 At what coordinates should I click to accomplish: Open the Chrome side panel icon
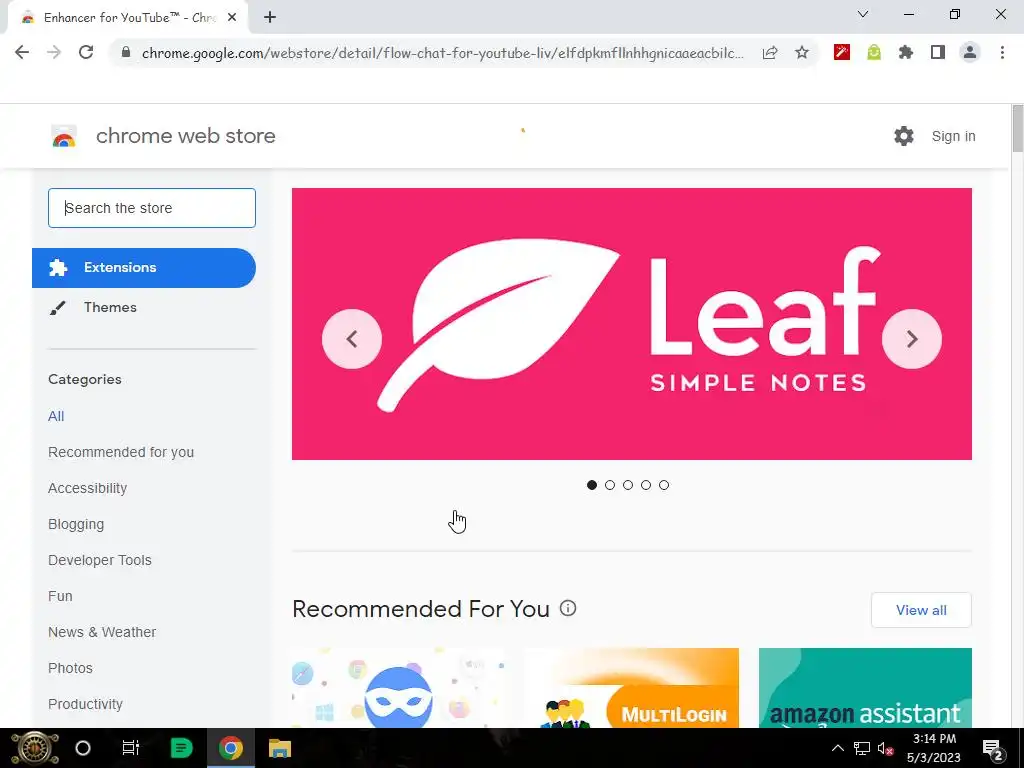[938, 53]
